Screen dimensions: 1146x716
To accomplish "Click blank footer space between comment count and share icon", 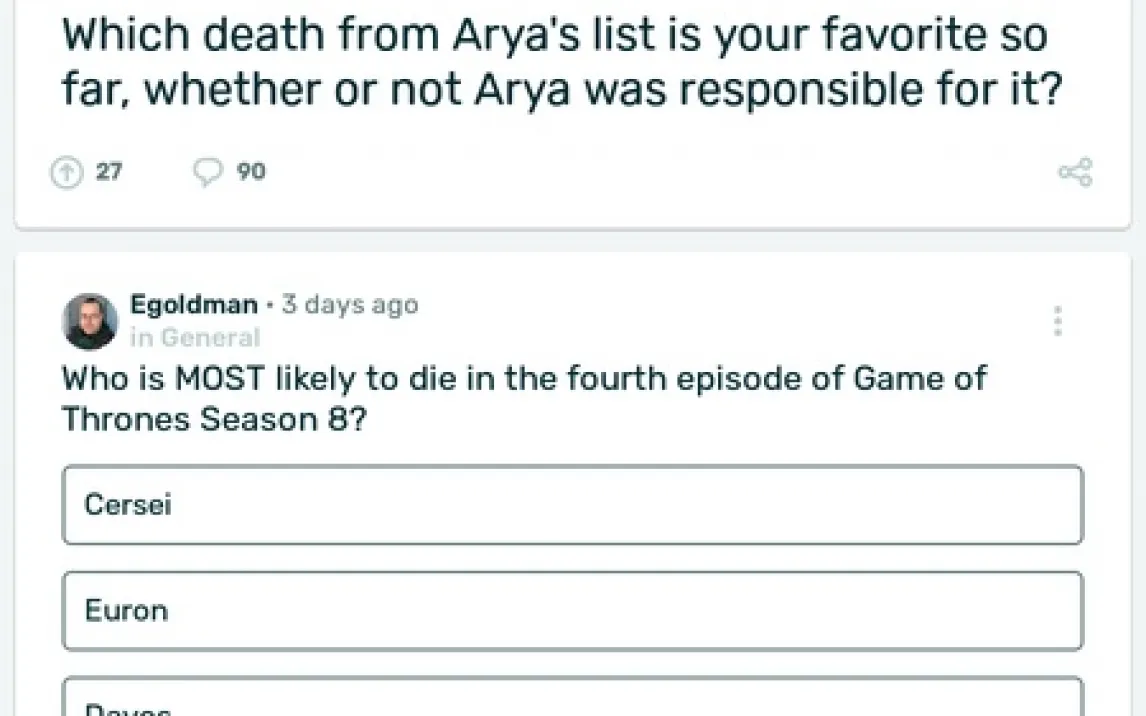I will 650,173.
